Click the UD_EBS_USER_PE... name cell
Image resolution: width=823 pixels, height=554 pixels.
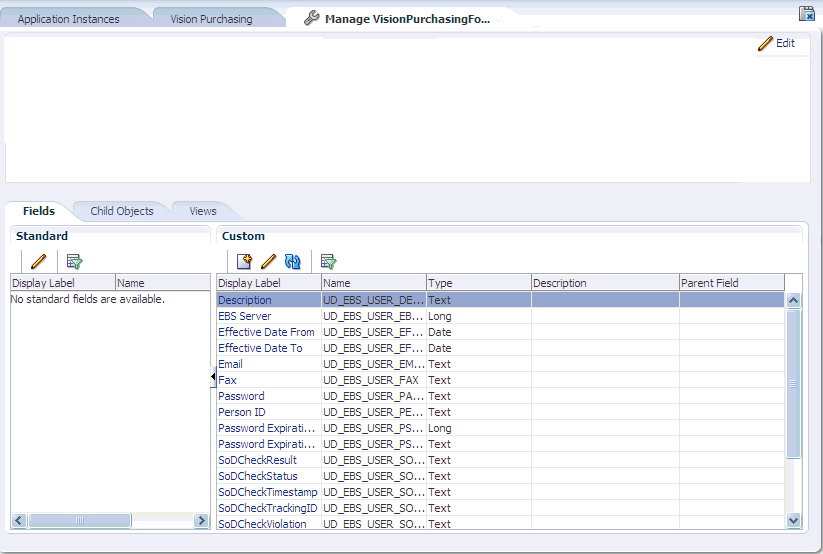click(x=374, y=412)
